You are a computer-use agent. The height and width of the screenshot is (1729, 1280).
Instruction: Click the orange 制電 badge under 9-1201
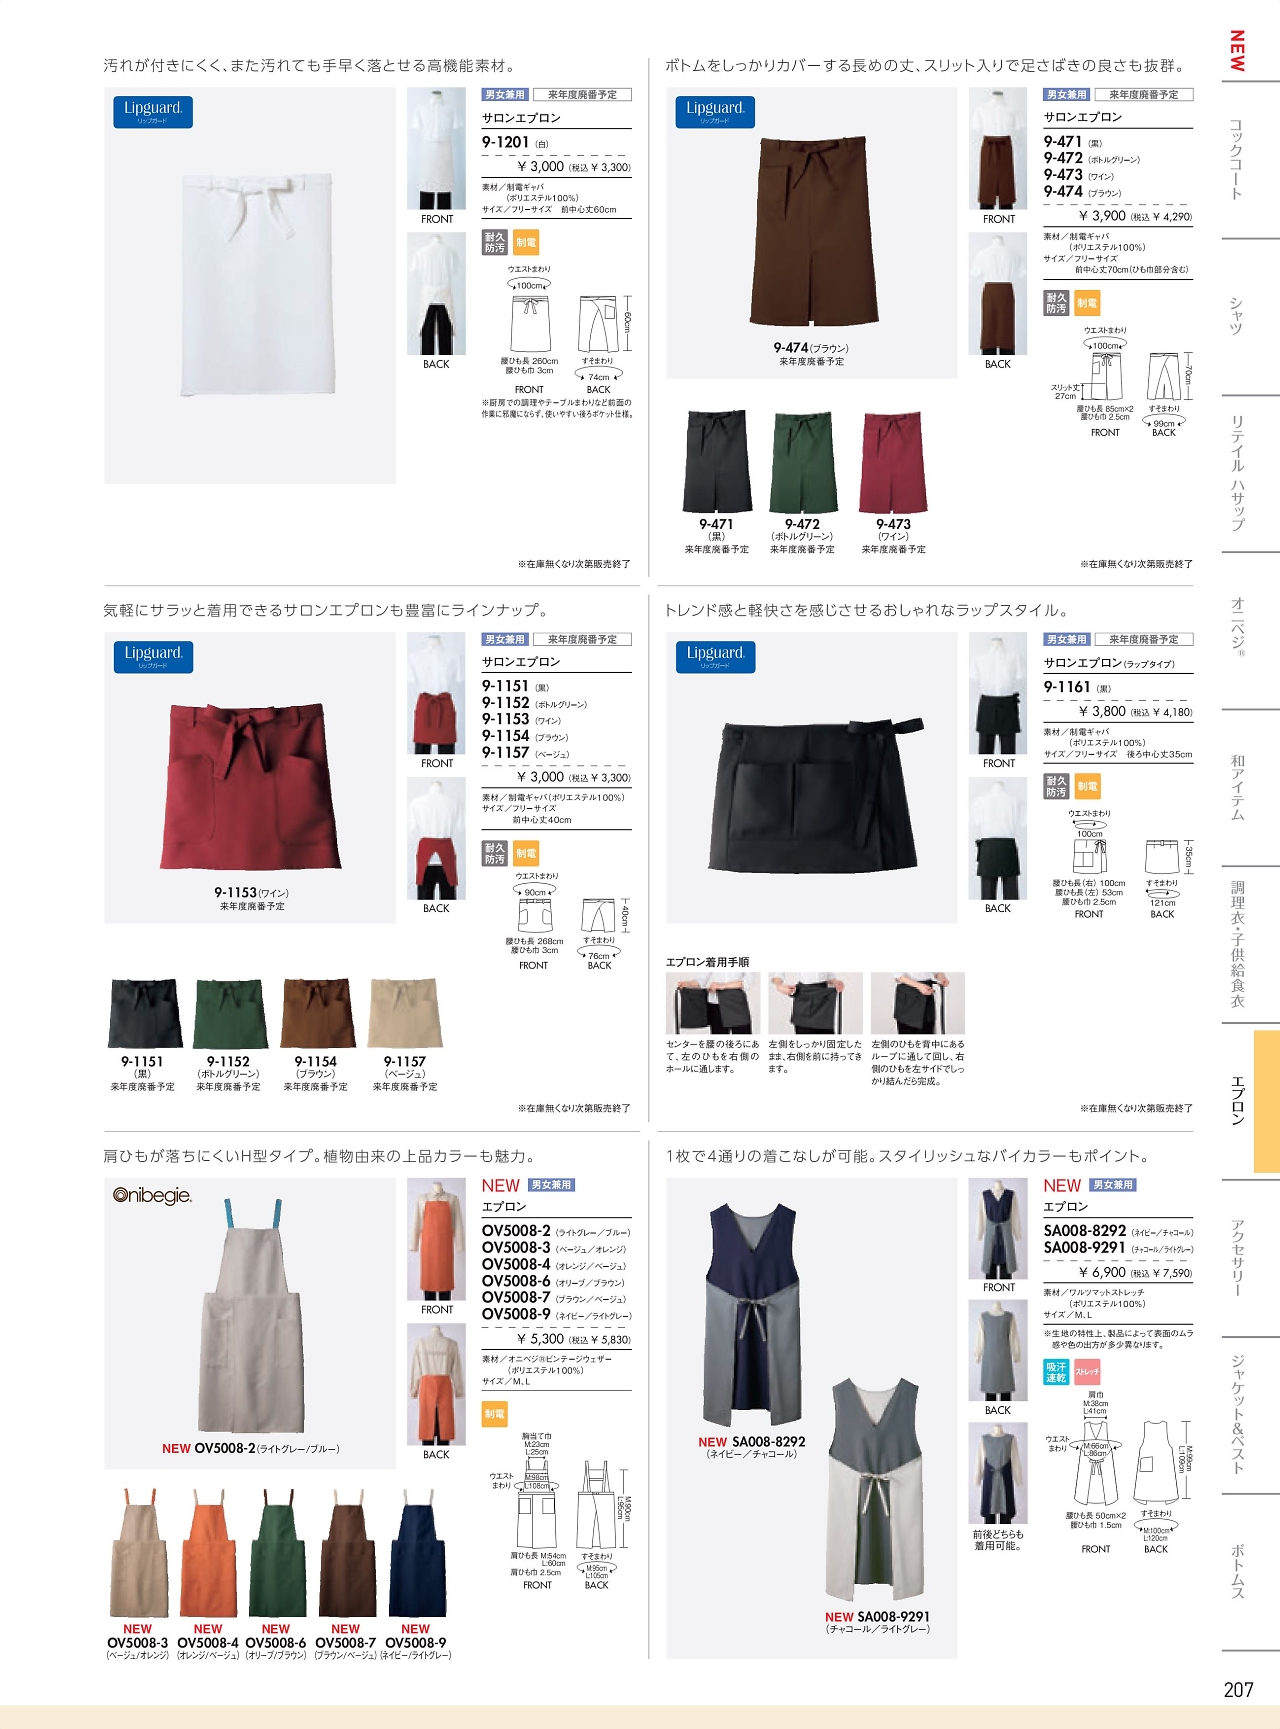[x=526, y=242]
